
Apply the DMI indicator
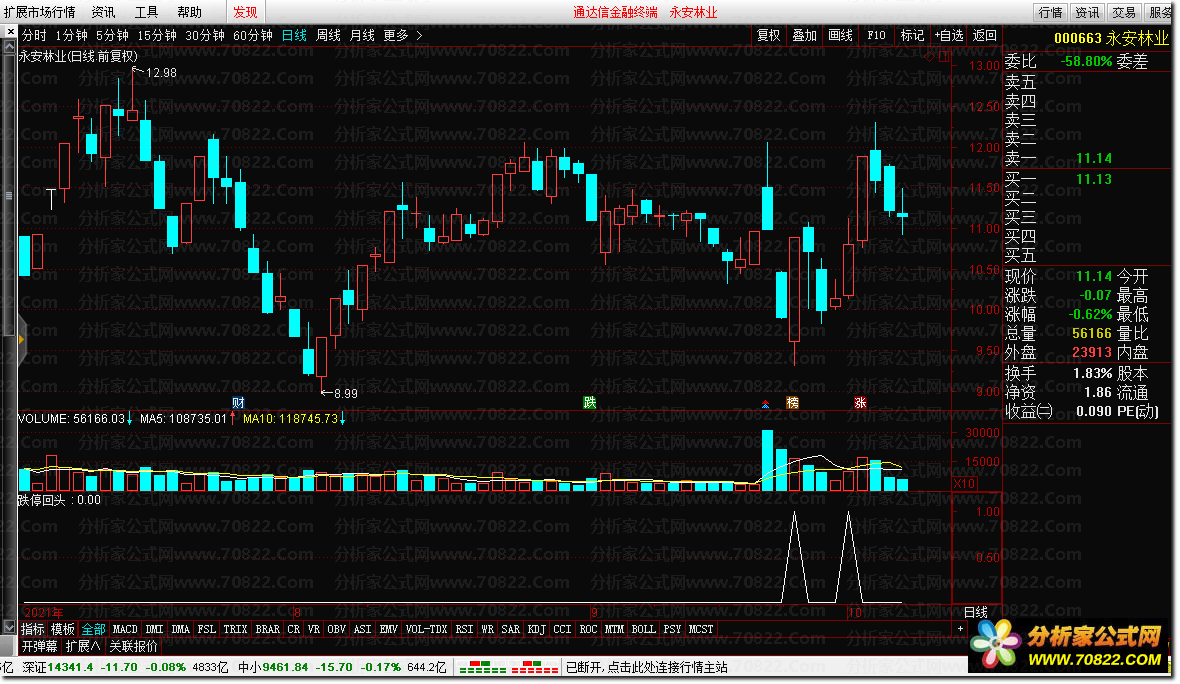pyautogui.click(x=154, y=629)
